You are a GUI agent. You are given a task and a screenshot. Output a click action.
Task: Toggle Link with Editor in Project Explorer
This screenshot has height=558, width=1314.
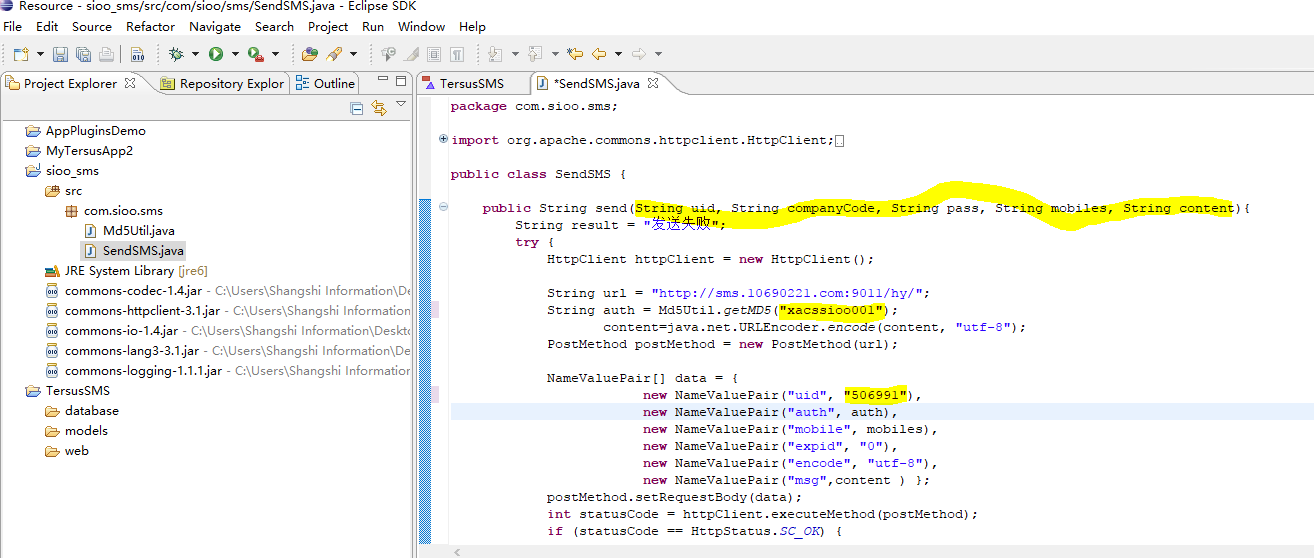[x=379, y=107]
